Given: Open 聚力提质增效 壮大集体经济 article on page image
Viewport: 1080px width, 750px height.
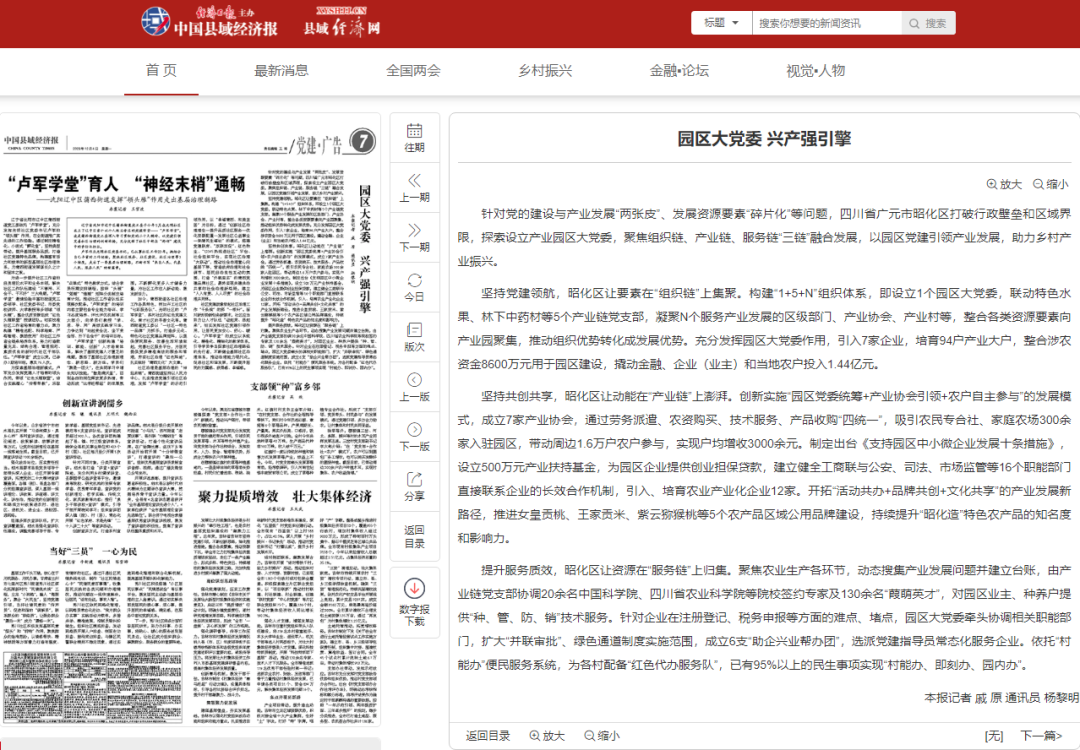Looking at the screenshot, I should (x=284, y=497).
